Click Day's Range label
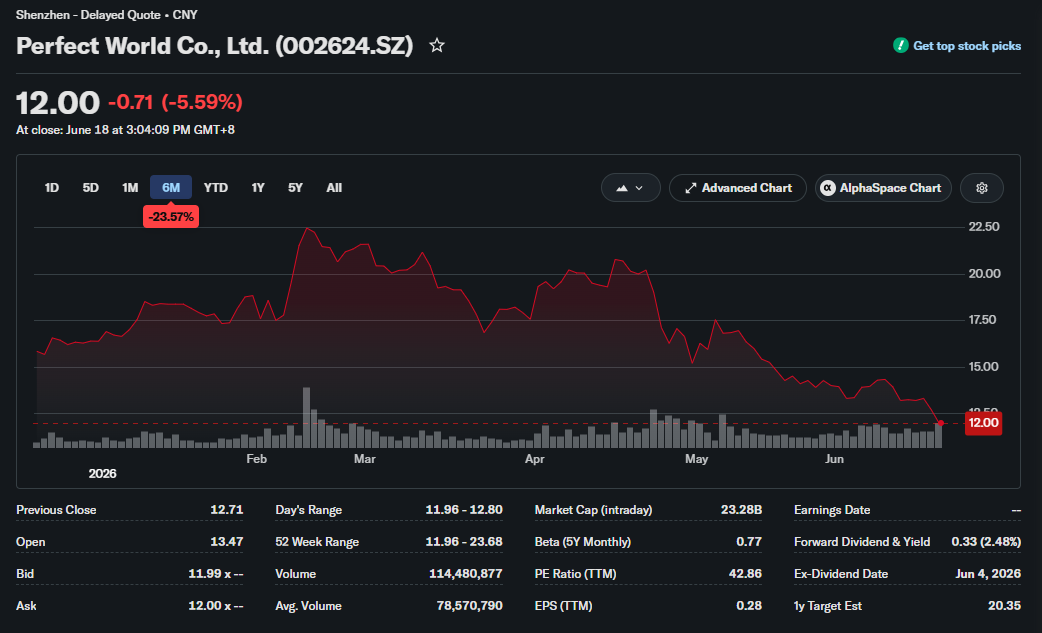The width and height of the screenshot is (1042, 633). pyautogui.click(x=308, y=510)
